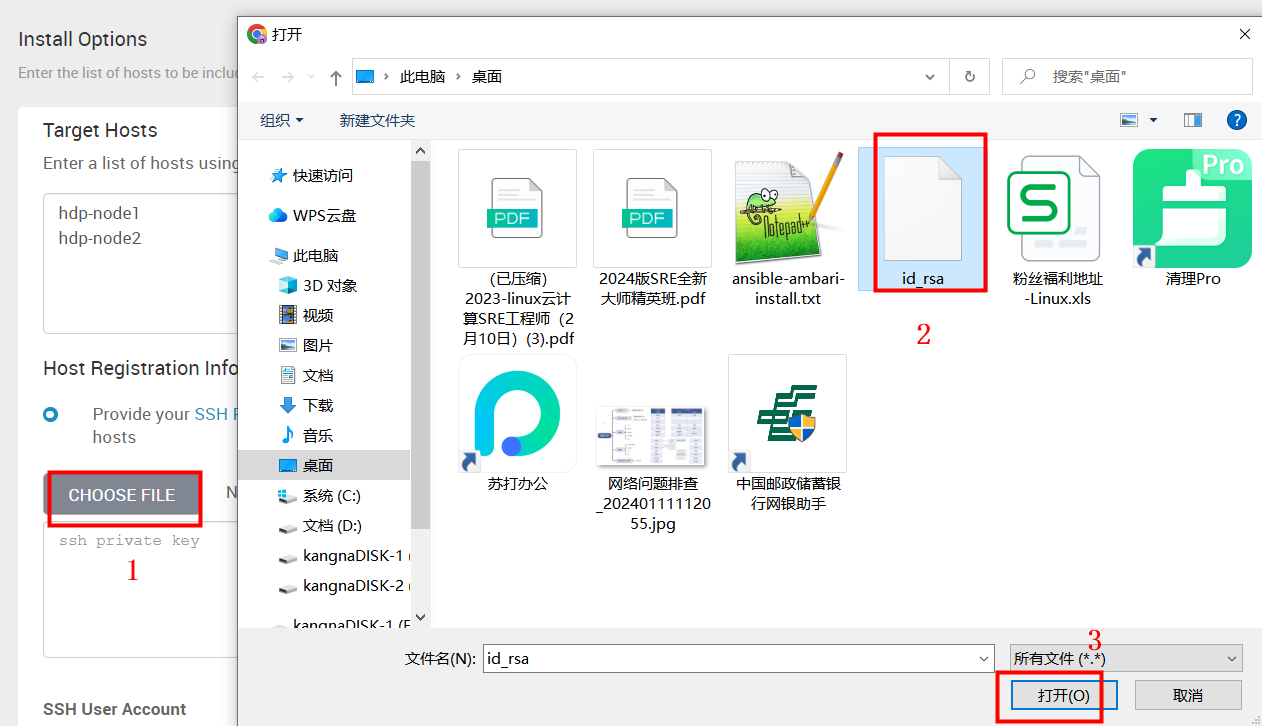This screenshot has height=726, width=1262.
Task: Select 系统 (C:) drive
Action: [318, 495]
